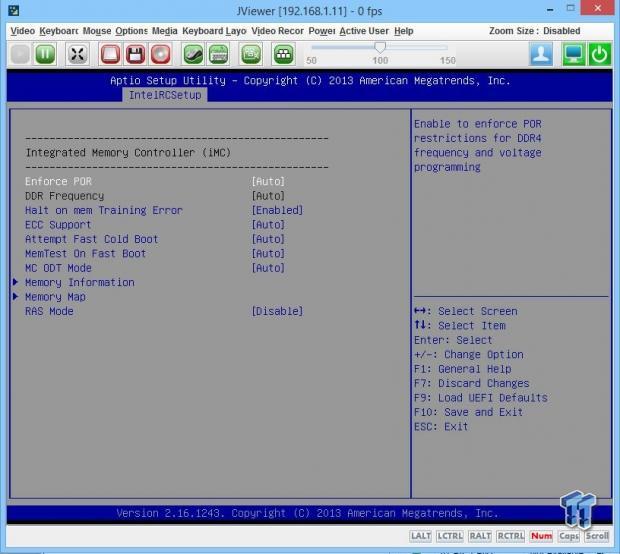Toggle the Scroll lock indicator

coord(597,536)
